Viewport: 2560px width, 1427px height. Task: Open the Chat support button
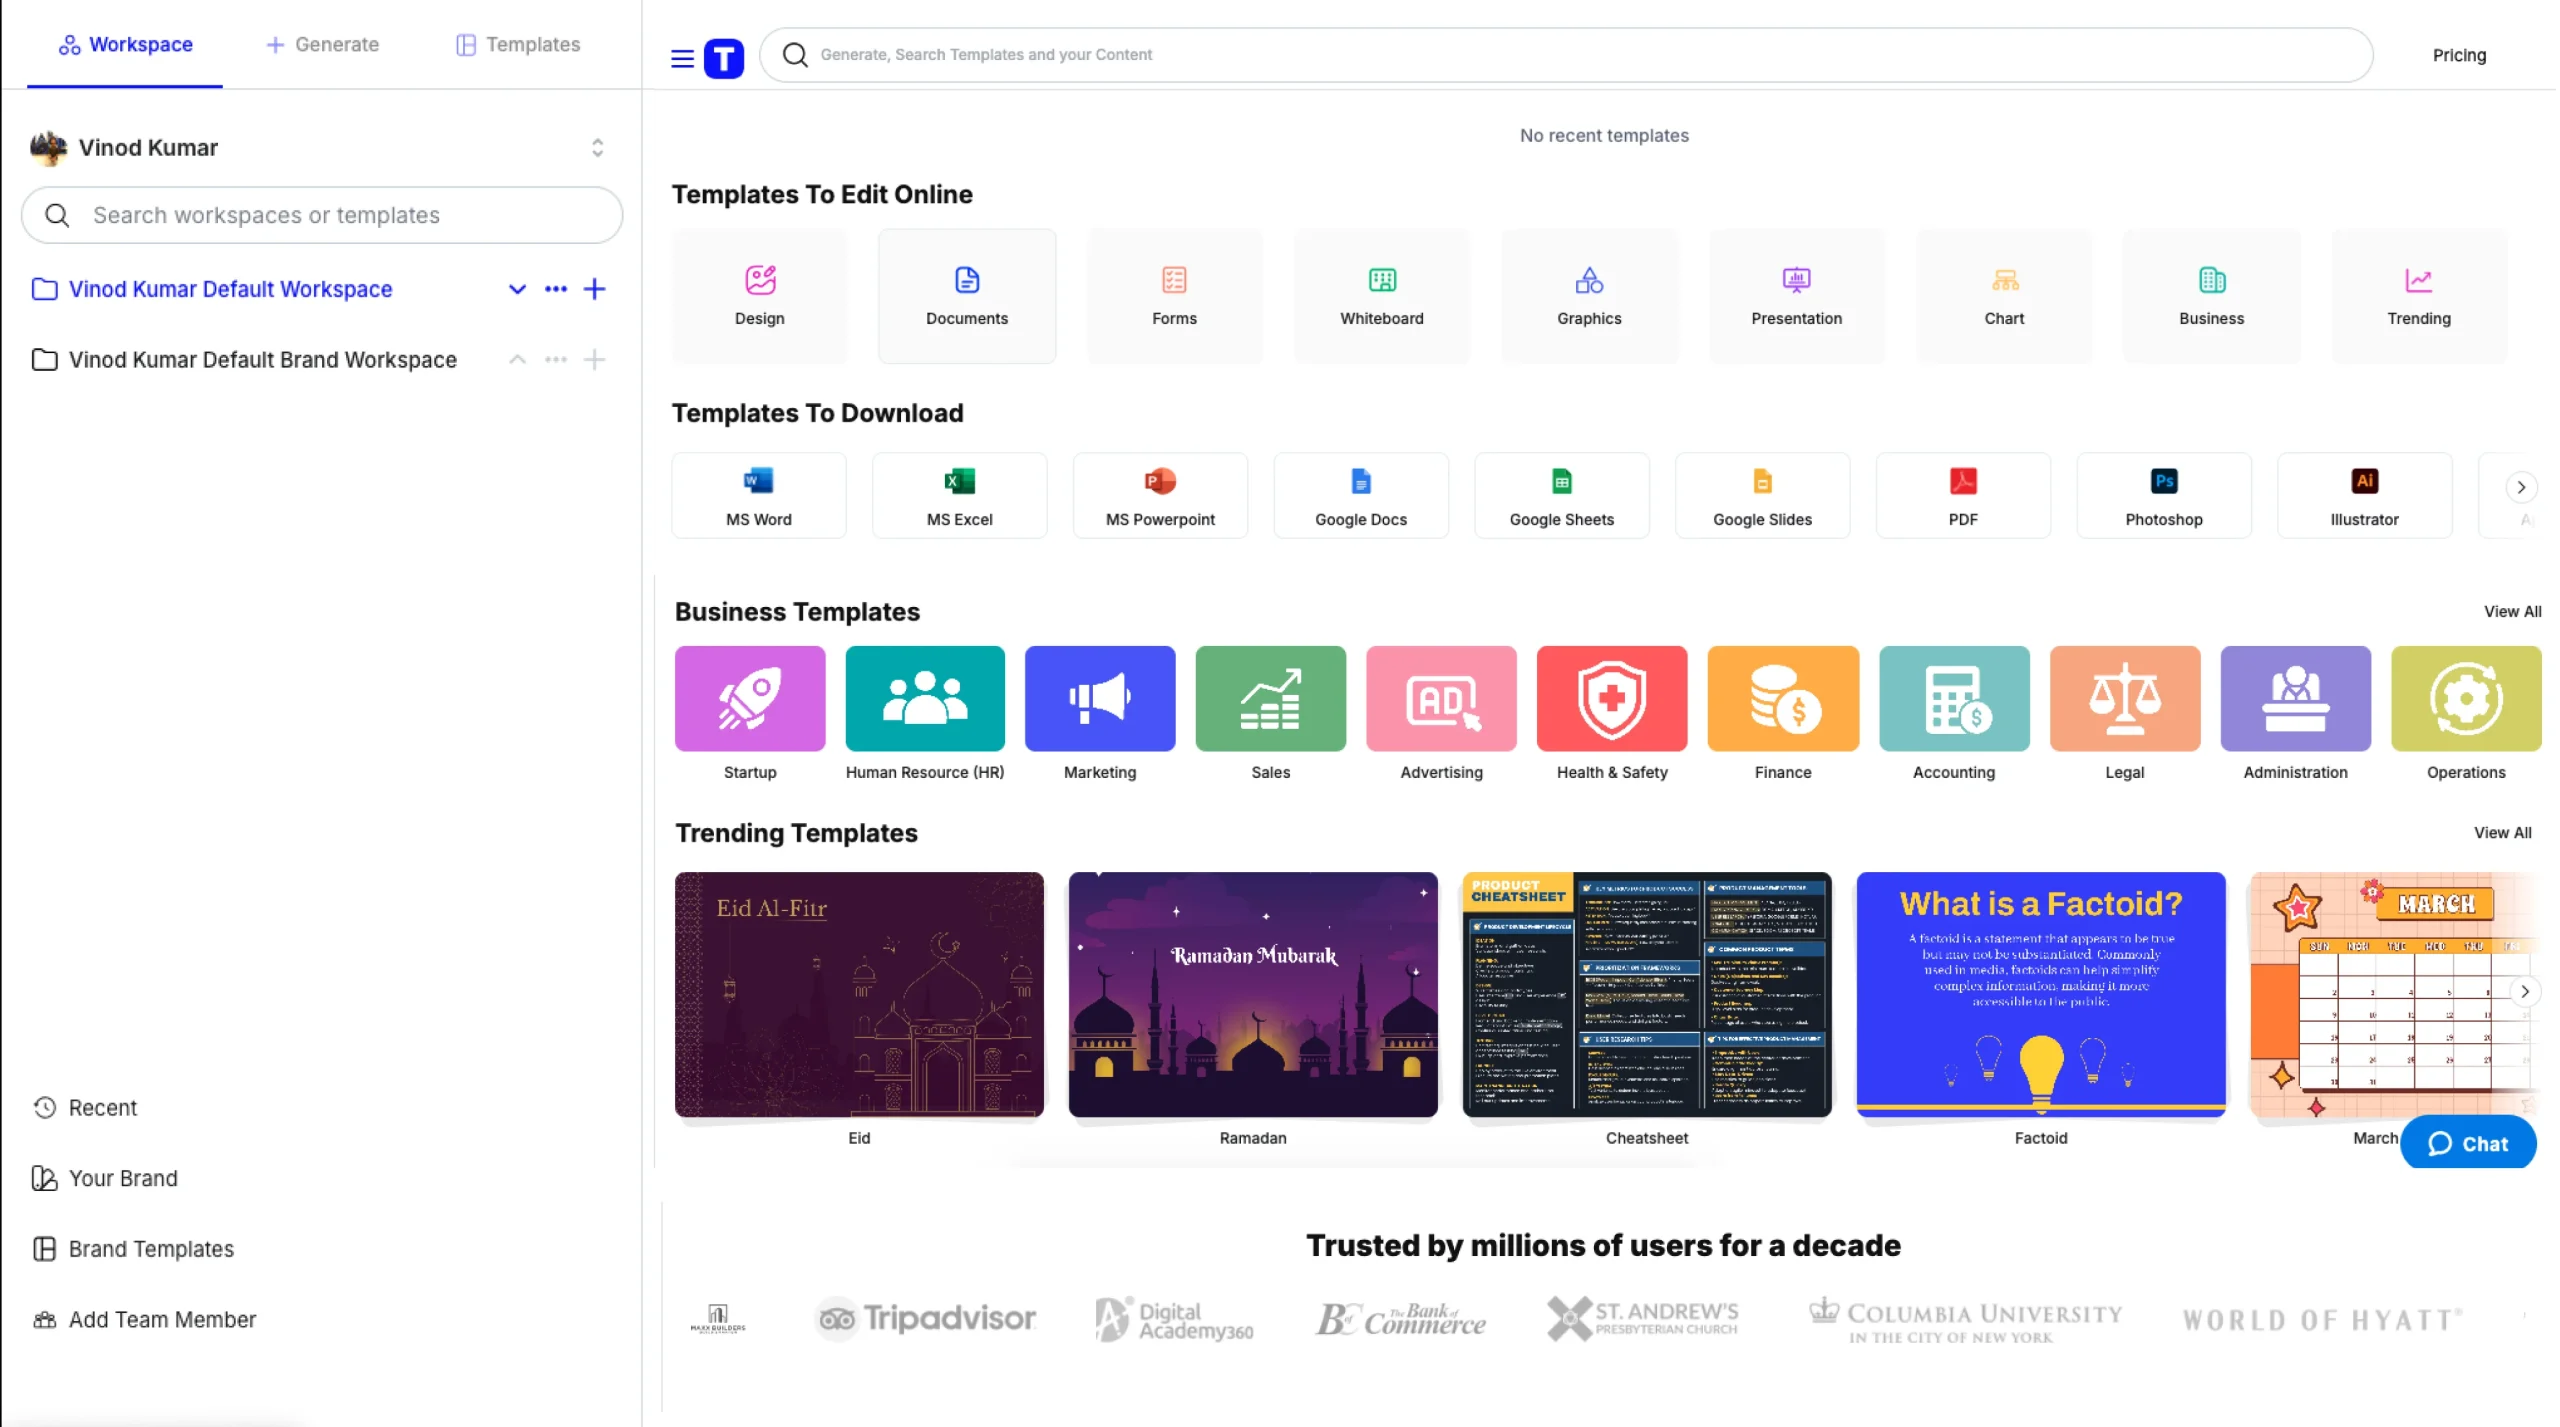tap(2467, 1142)
